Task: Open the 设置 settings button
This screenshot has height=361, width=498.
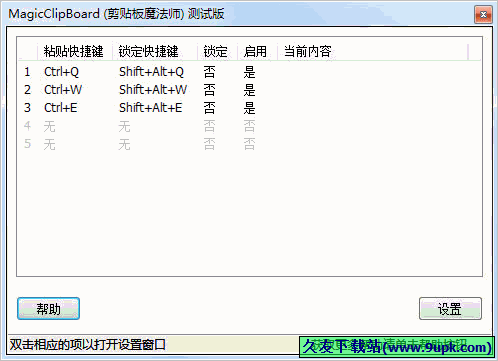Action: pyautogui.click(x=450, y=308)
